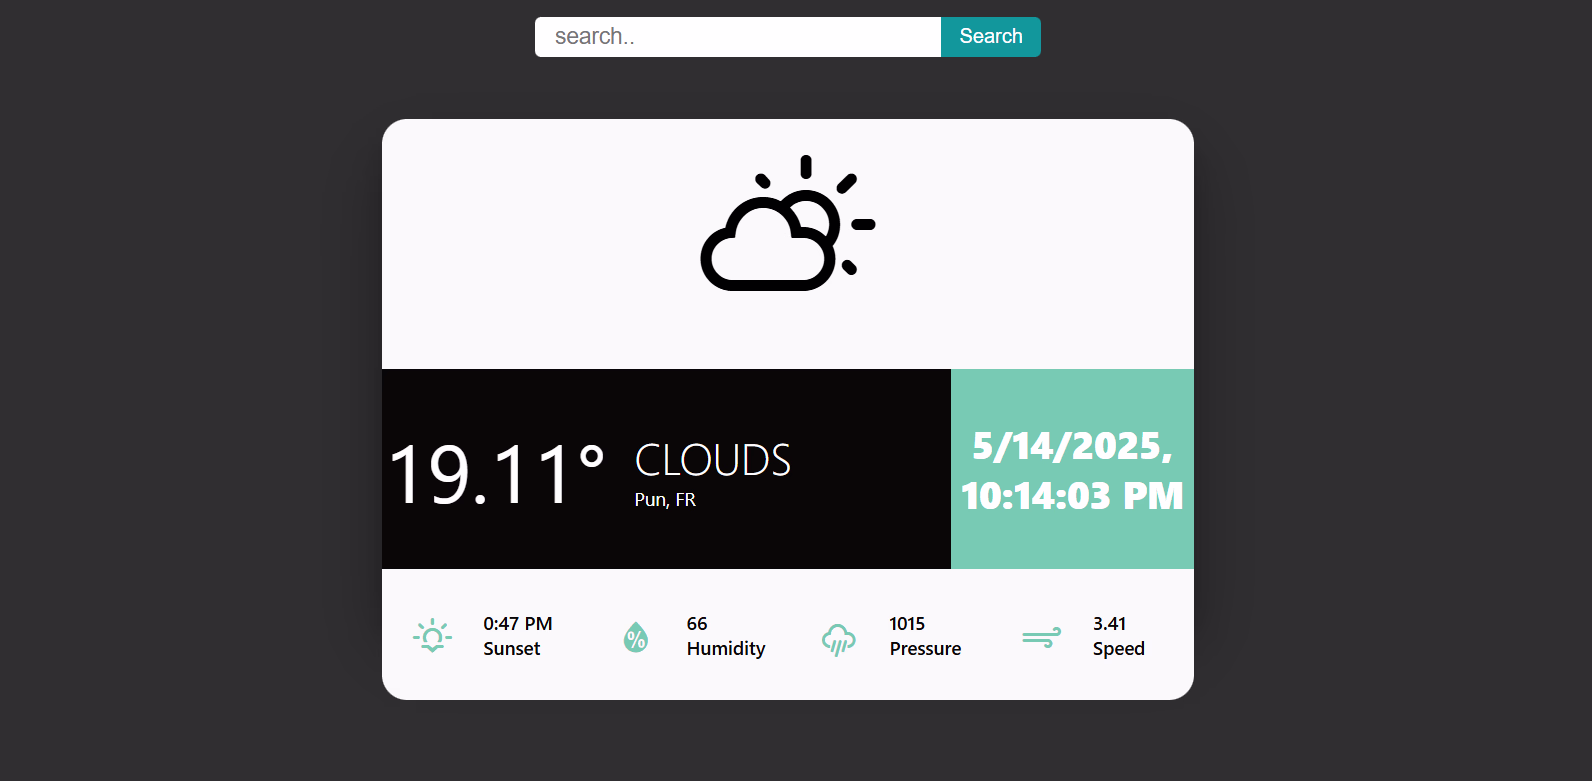The height and width of the screenshot is (781, 1592).
Task: Click the wind speed icon
Action: [1041, 638]
